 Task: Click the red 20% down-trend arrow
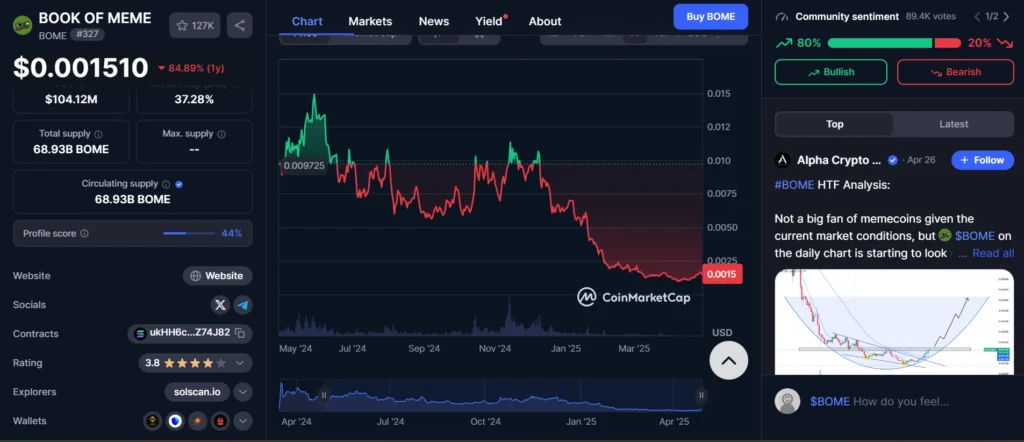pos(1005,44)
